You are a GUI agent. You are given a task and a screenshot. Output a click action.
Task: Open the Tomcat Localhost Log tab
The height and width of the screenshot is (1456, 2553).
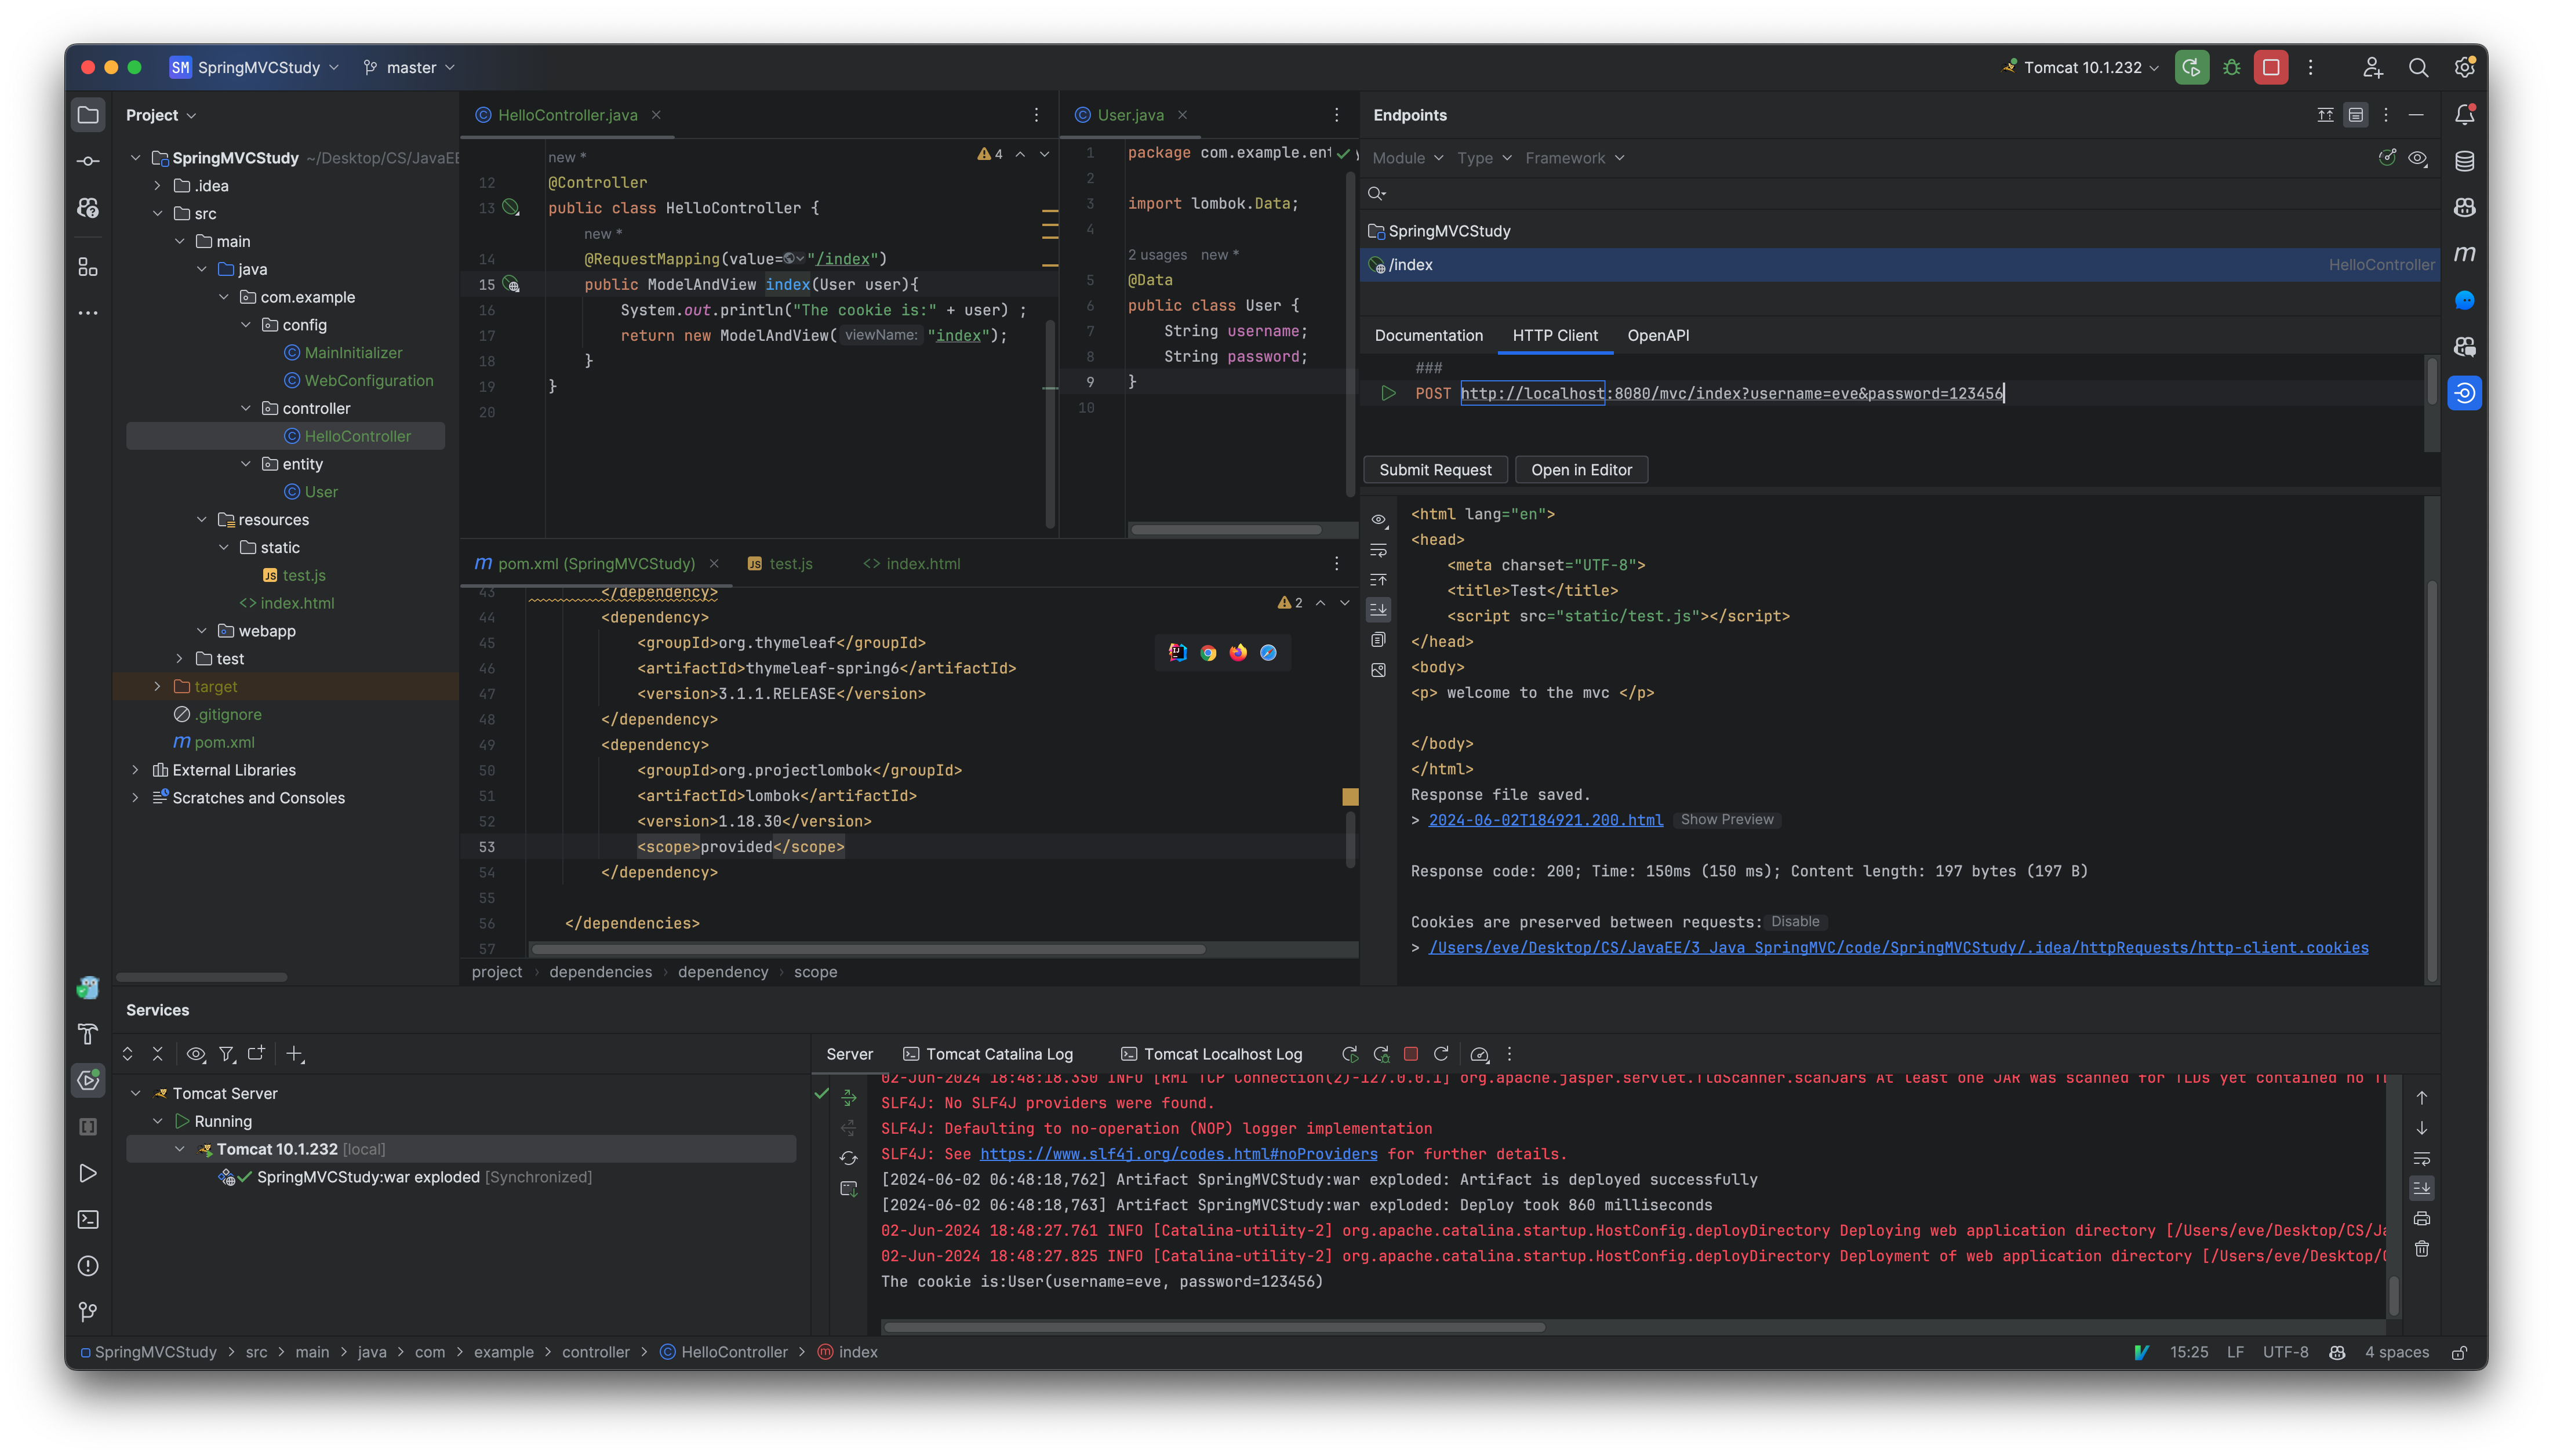pos(1212,1054)
